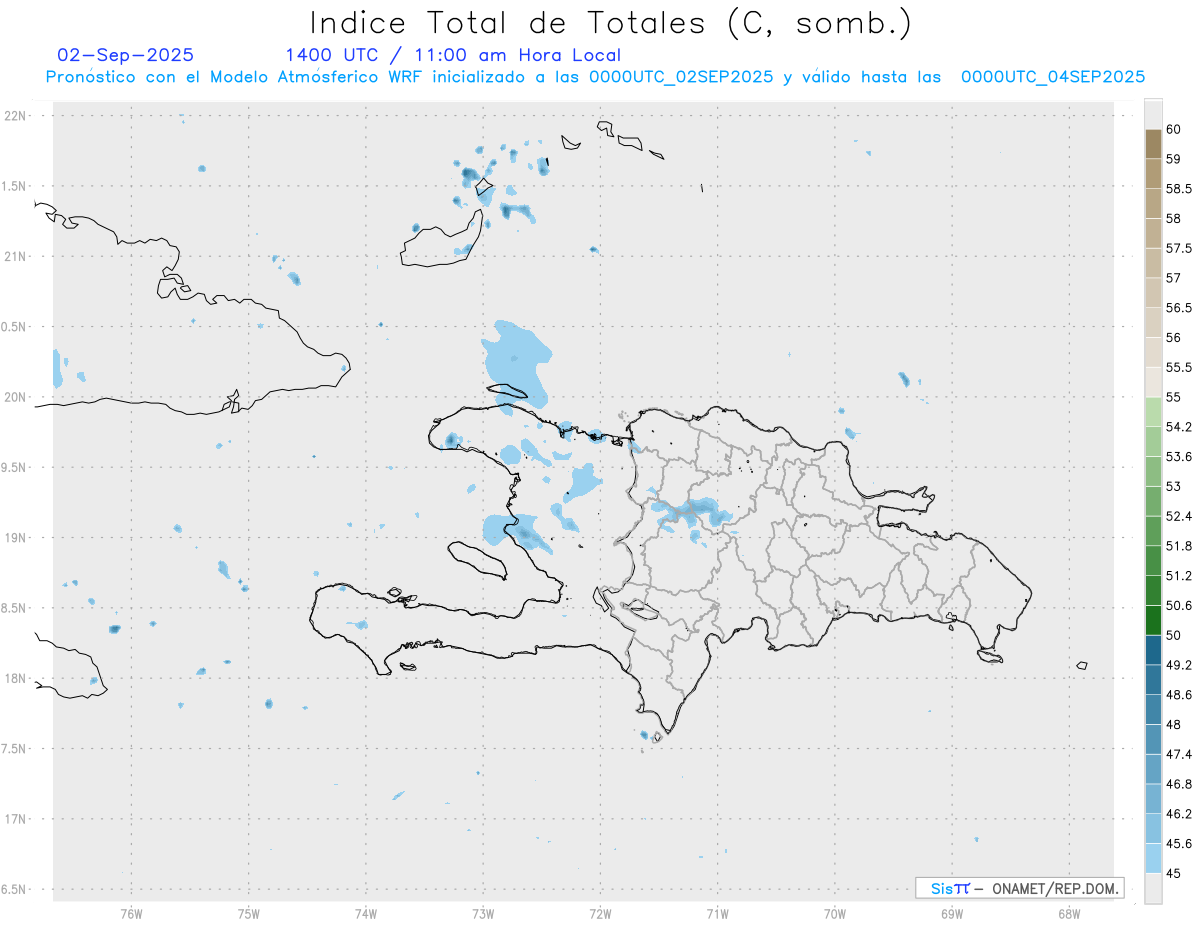Click the "51.8" value on the color scale

point(1178,546)
